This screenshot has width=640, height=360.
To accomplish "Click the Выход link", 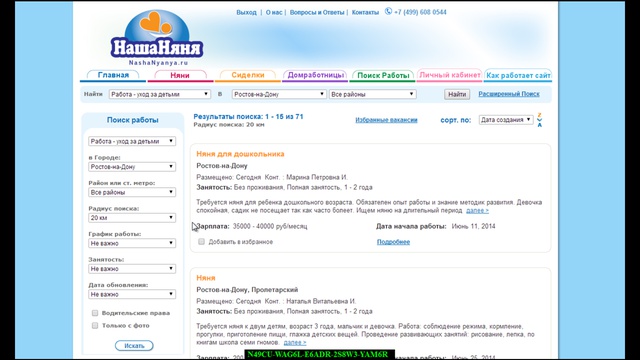I will [x=246, y=12].
